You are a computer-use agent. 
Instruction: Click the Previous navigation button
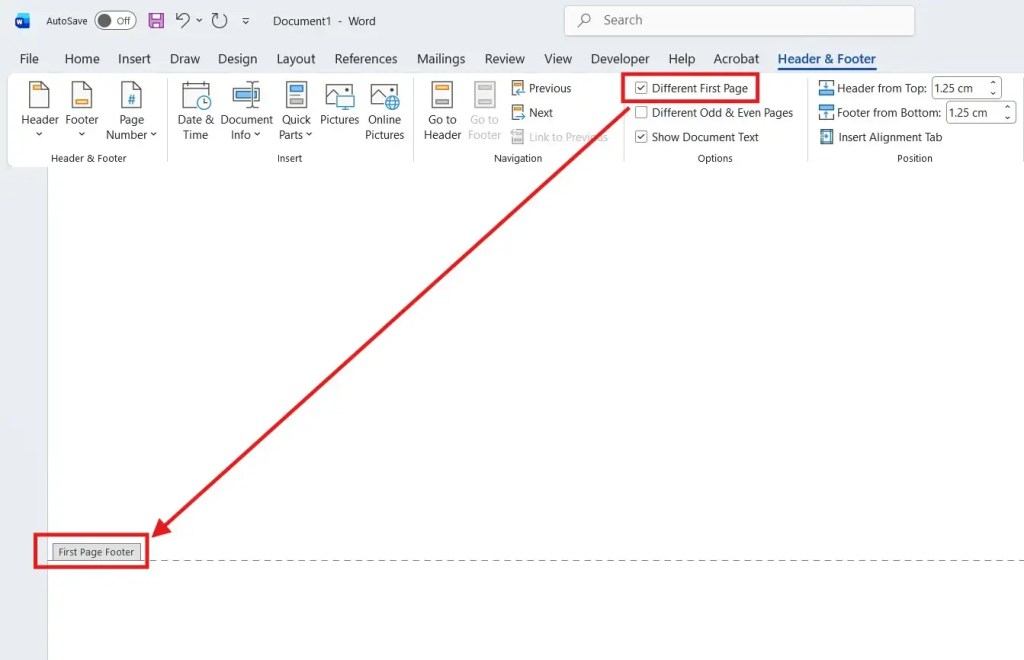click(543, 88)
